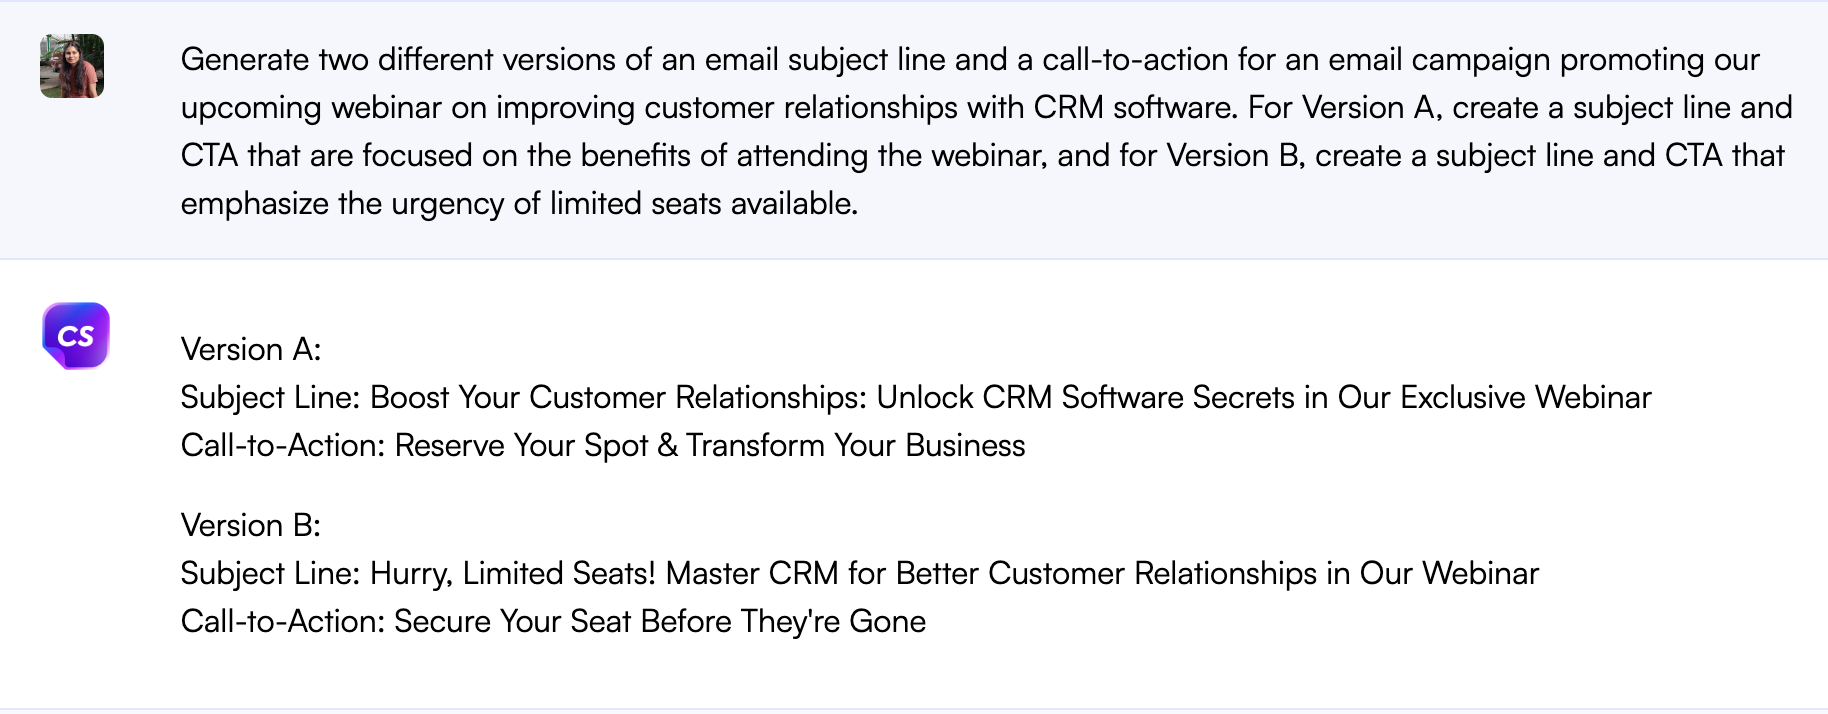The image size is (1828, 714).
Task: Click prompt line "emphasize the urgency of limited seats"
Action: (x=519, y=203)
